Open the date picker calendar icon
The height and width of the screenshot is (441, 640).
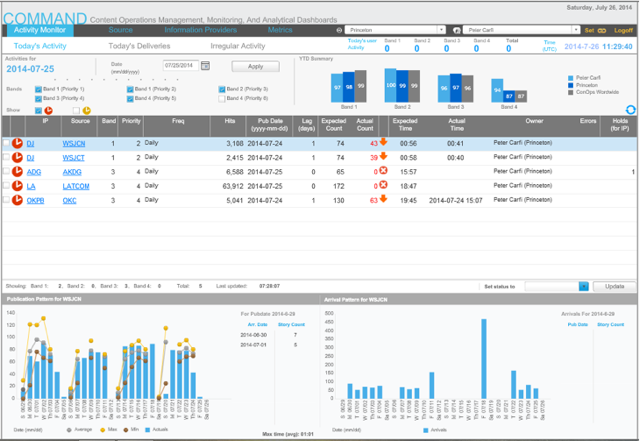click(x=205, y=65)
